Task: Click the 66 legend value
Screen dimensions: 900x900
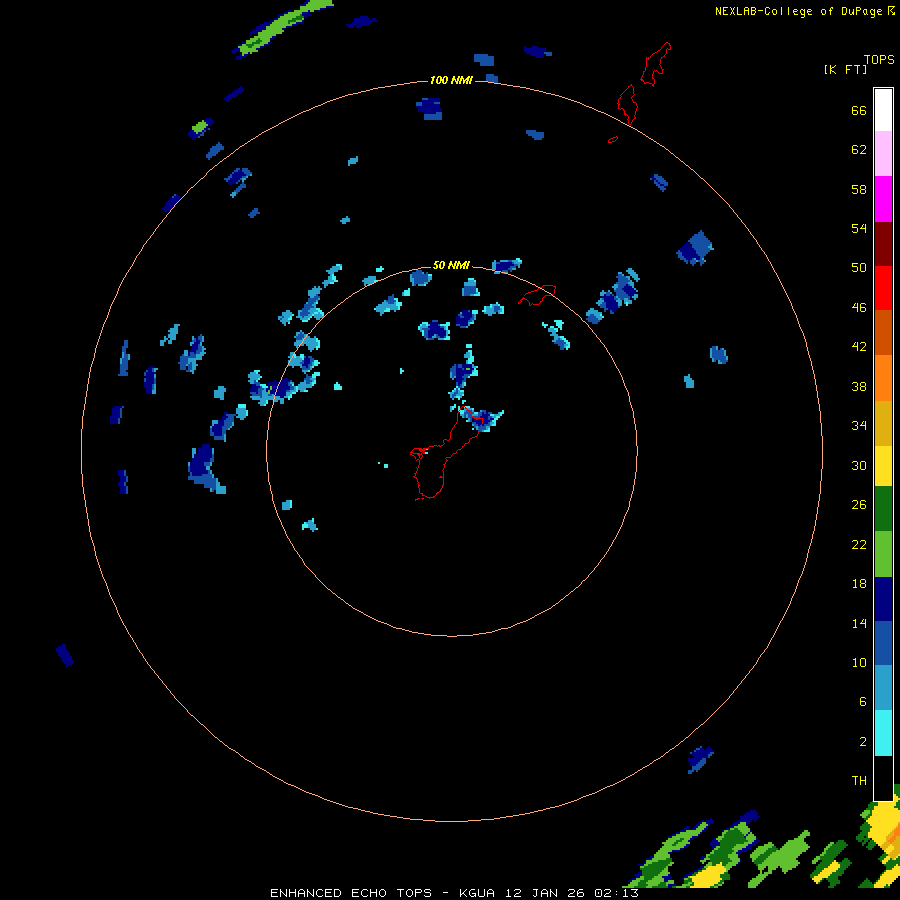Action: (859, 110)
